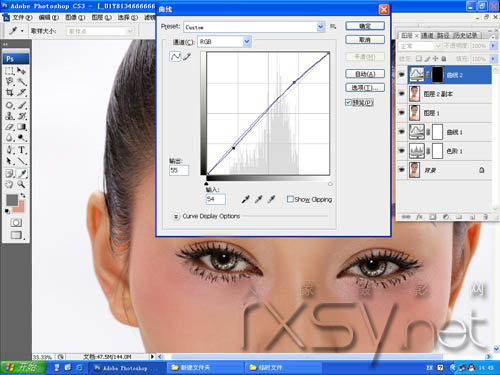Pick the black point eyedropper
The height and width of the screenshot is (375, 500).
[x=246, y=199]
